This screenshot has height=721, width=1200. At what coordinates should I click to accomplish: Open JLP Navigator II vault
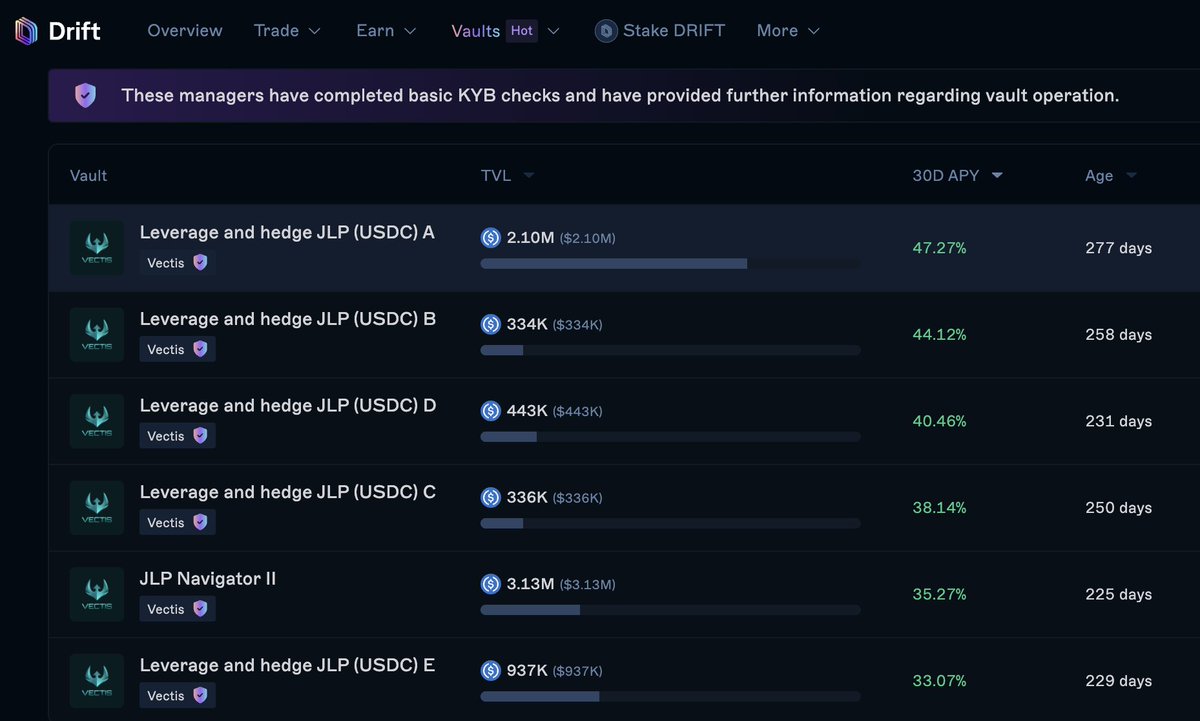[x=208, y=579]
